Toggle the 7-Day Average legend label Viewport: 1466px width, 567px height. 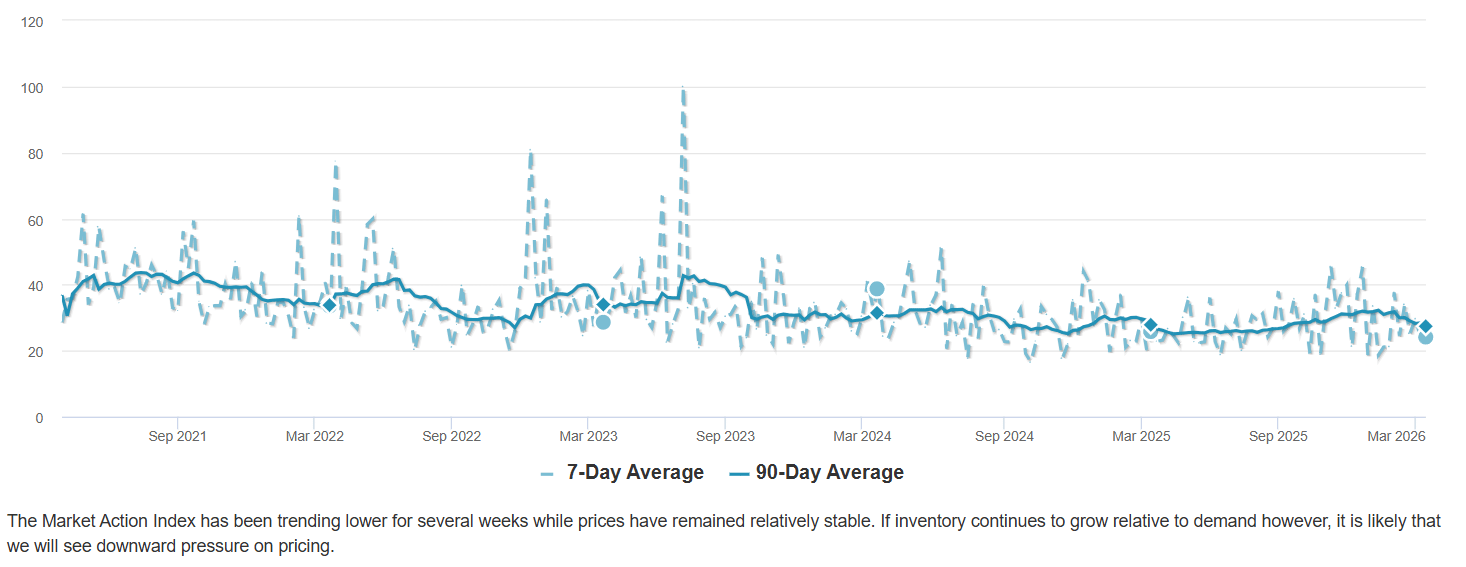[x=635, y=473]
